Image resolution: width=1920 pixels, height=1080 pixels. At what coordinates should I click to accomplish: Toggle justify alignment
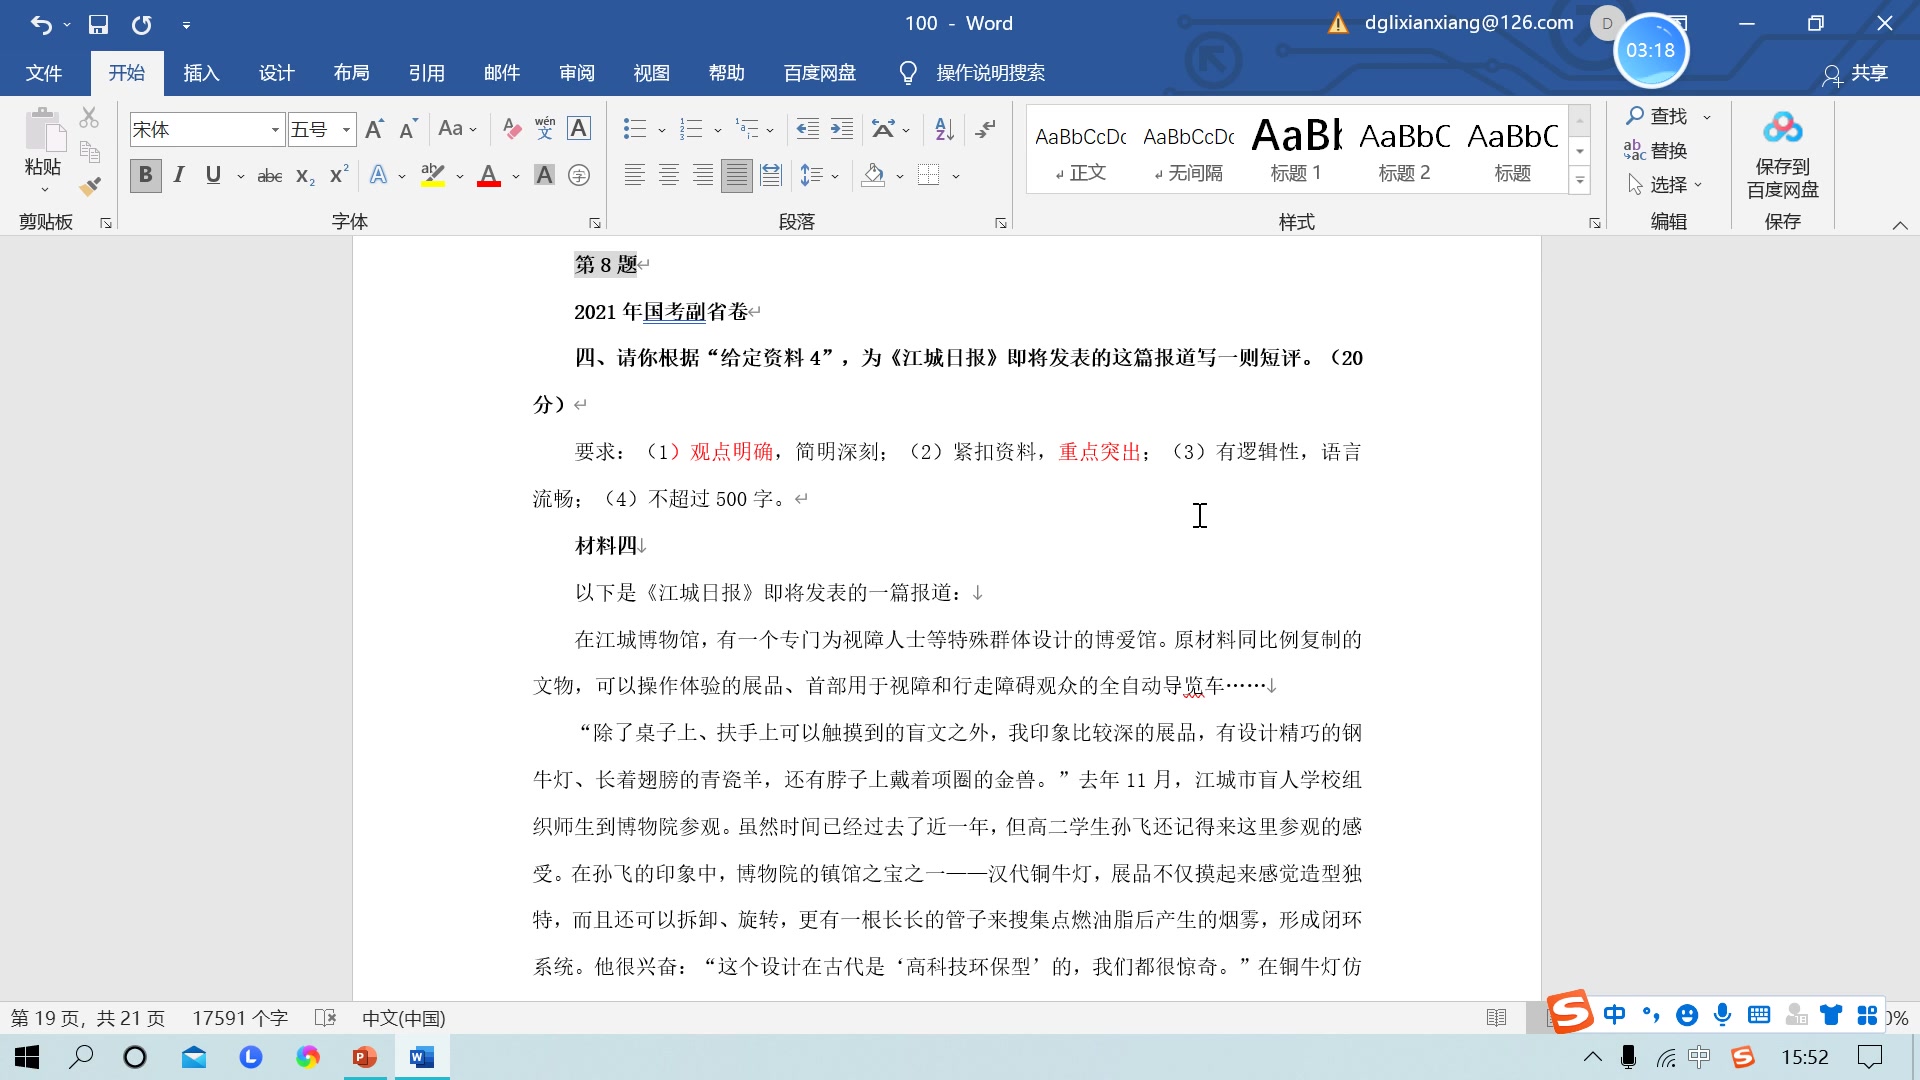pos(737,175)
